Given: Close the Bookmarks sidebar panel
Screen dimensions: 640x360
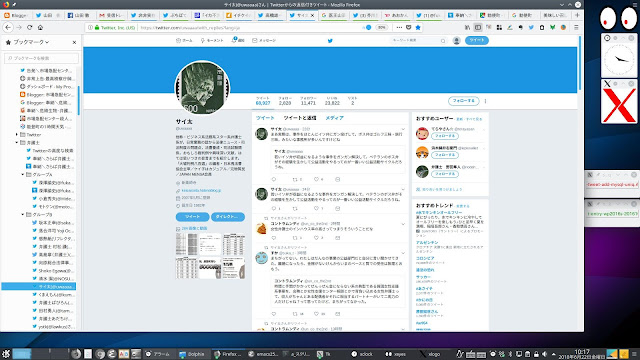Looking at the screenshot, I should [74, 42].
